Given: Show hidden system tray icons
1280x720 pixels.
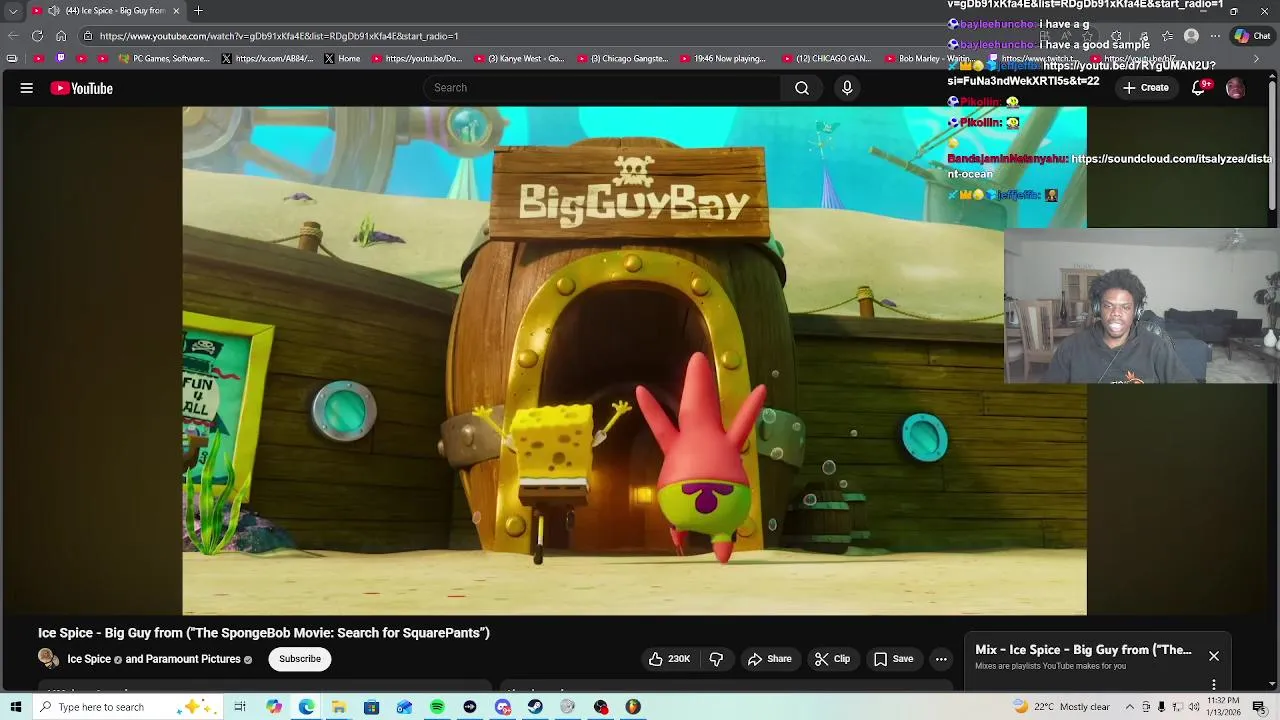Looking at the screenshot, I should [1128, 707].
